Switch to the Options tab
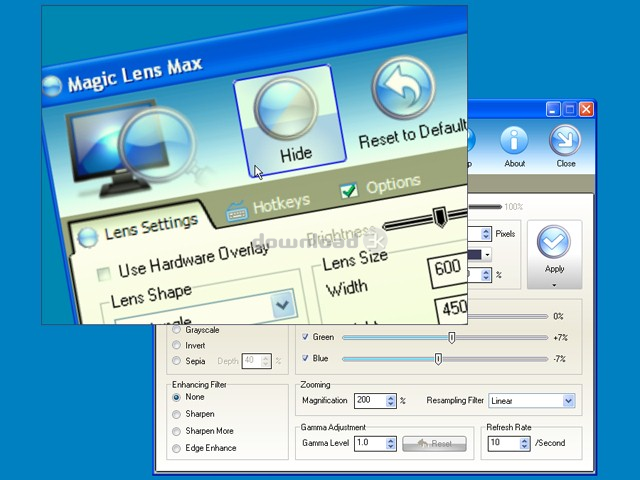640x480 pixels. 380,187
